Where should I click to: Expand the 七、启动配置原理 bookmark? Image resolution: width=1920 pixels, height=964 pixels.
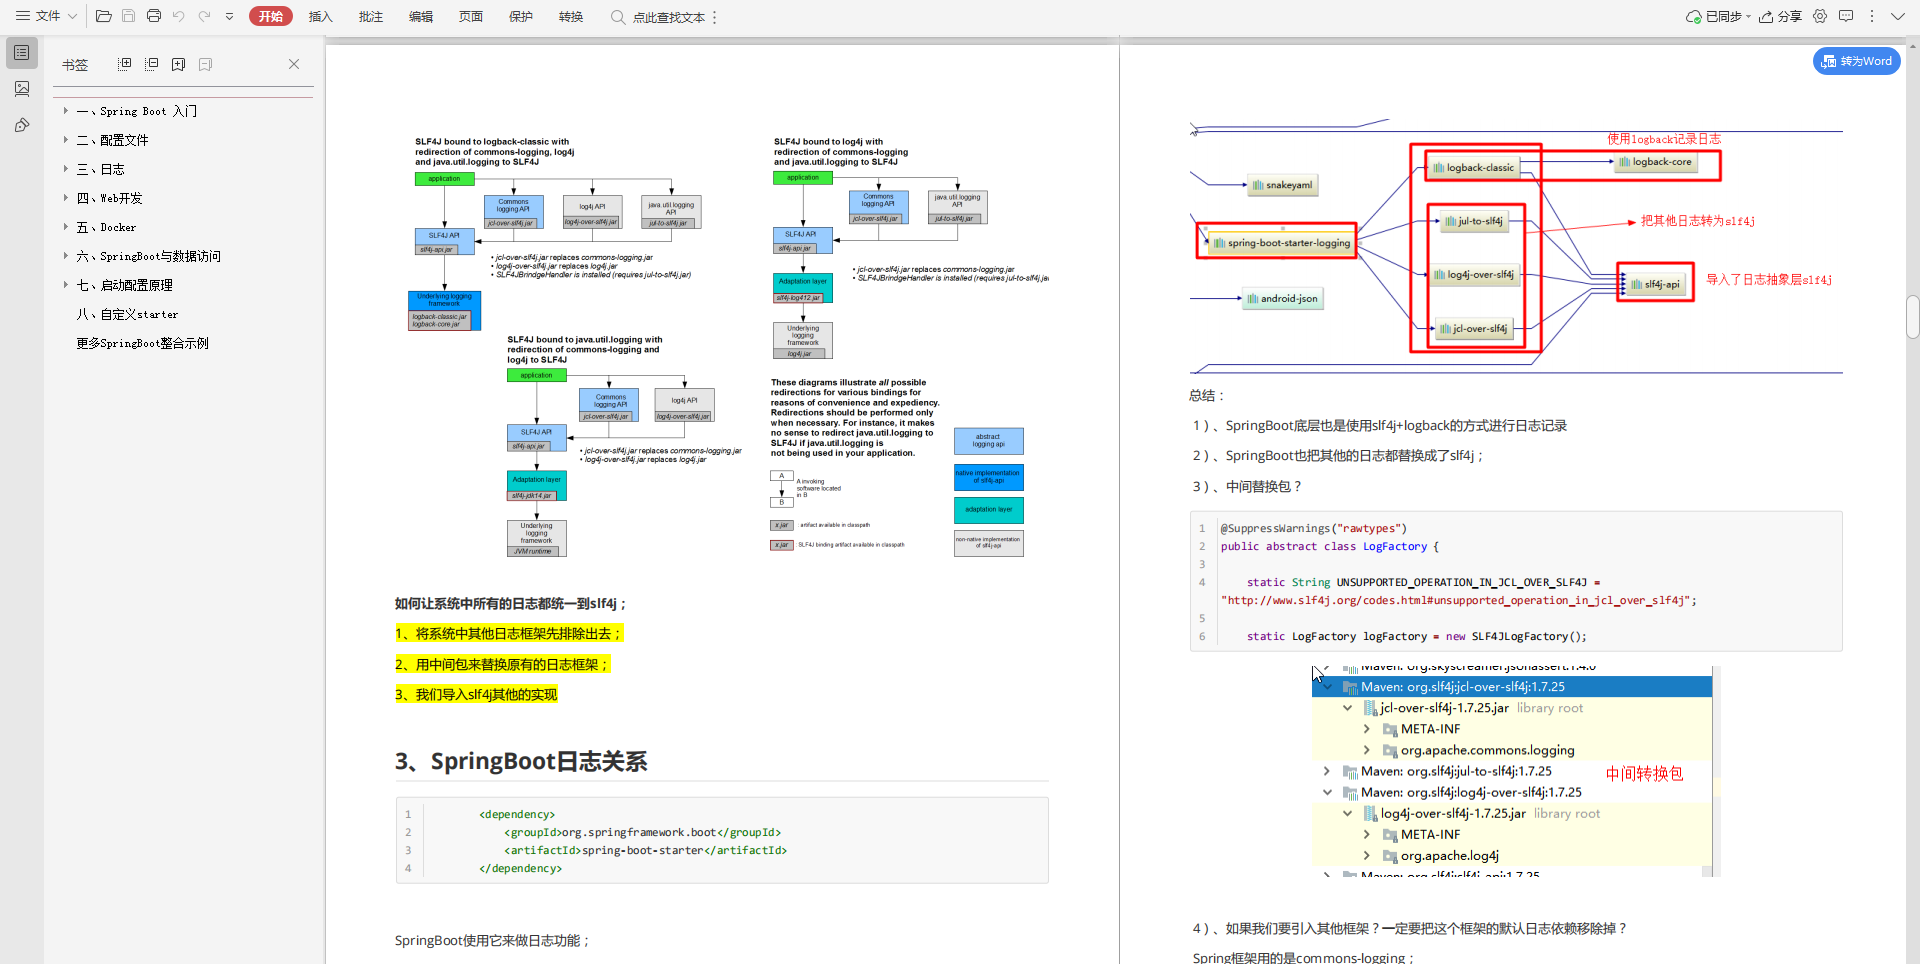[66, 285]
